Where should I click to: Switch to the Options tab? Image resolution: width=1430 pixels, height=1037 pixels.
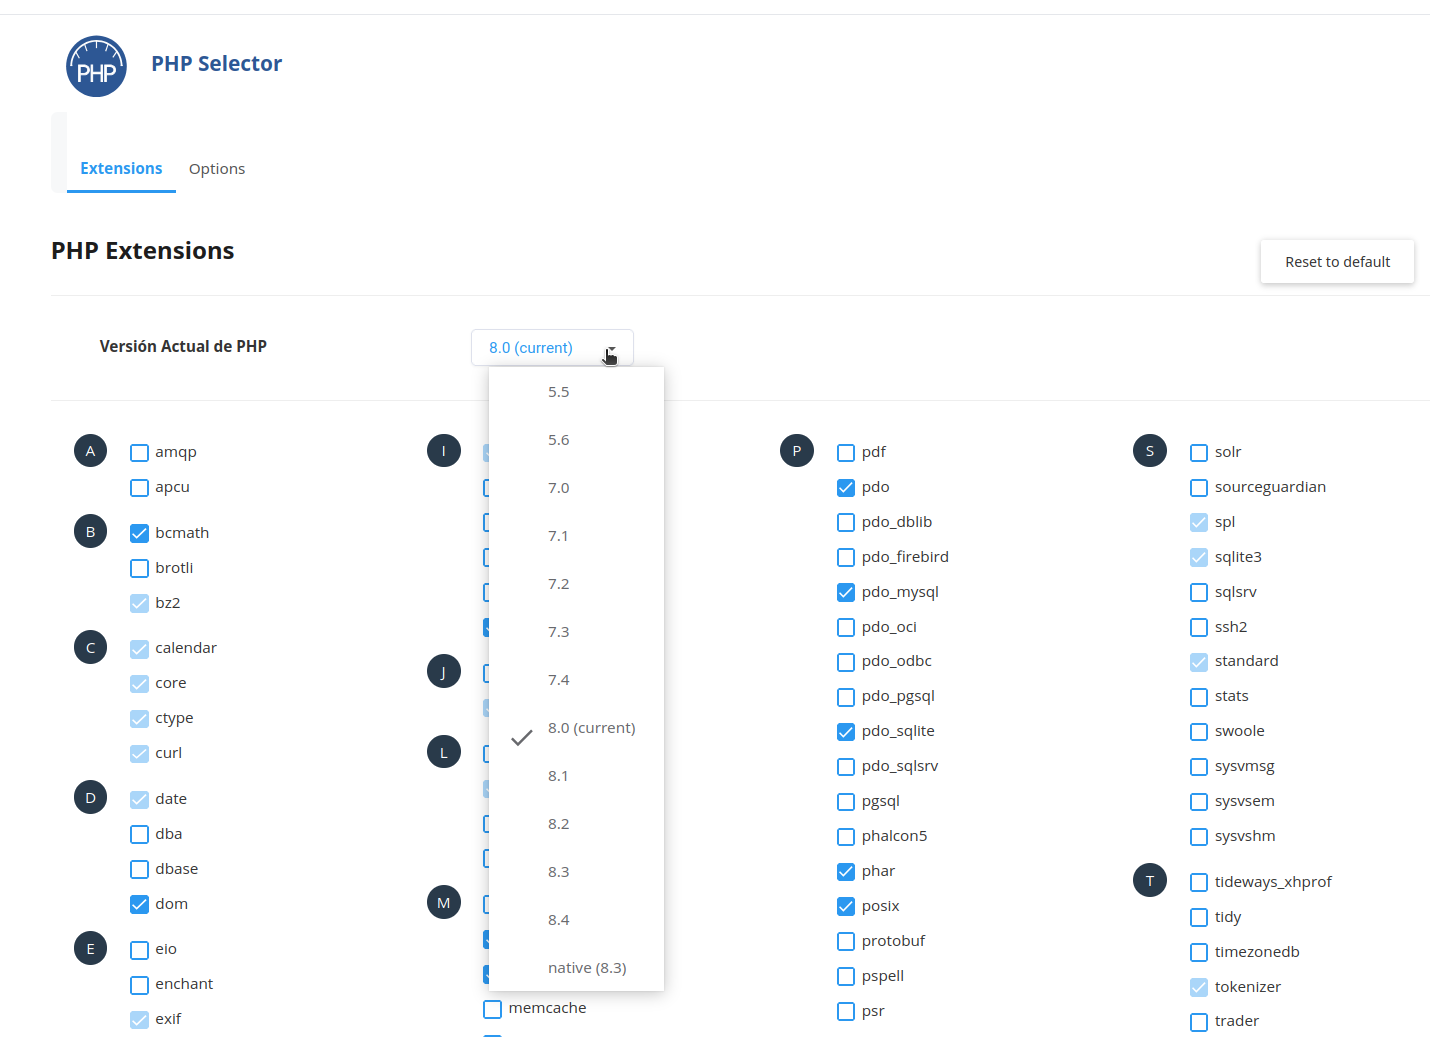click(217, 168)
